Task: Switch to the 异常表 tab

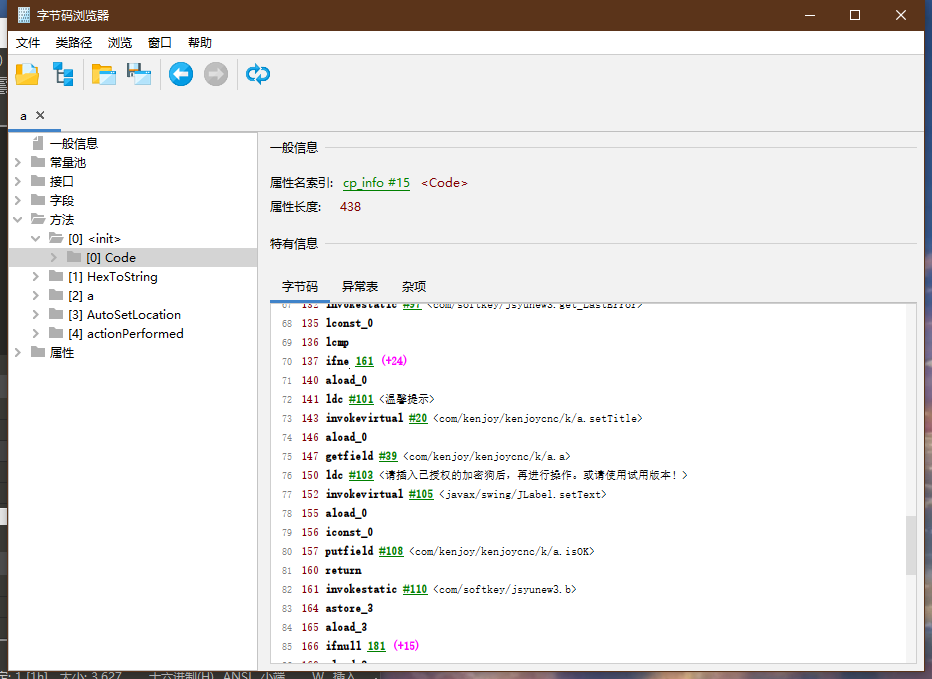Action: pyautogui.click(x=360, y=287)
